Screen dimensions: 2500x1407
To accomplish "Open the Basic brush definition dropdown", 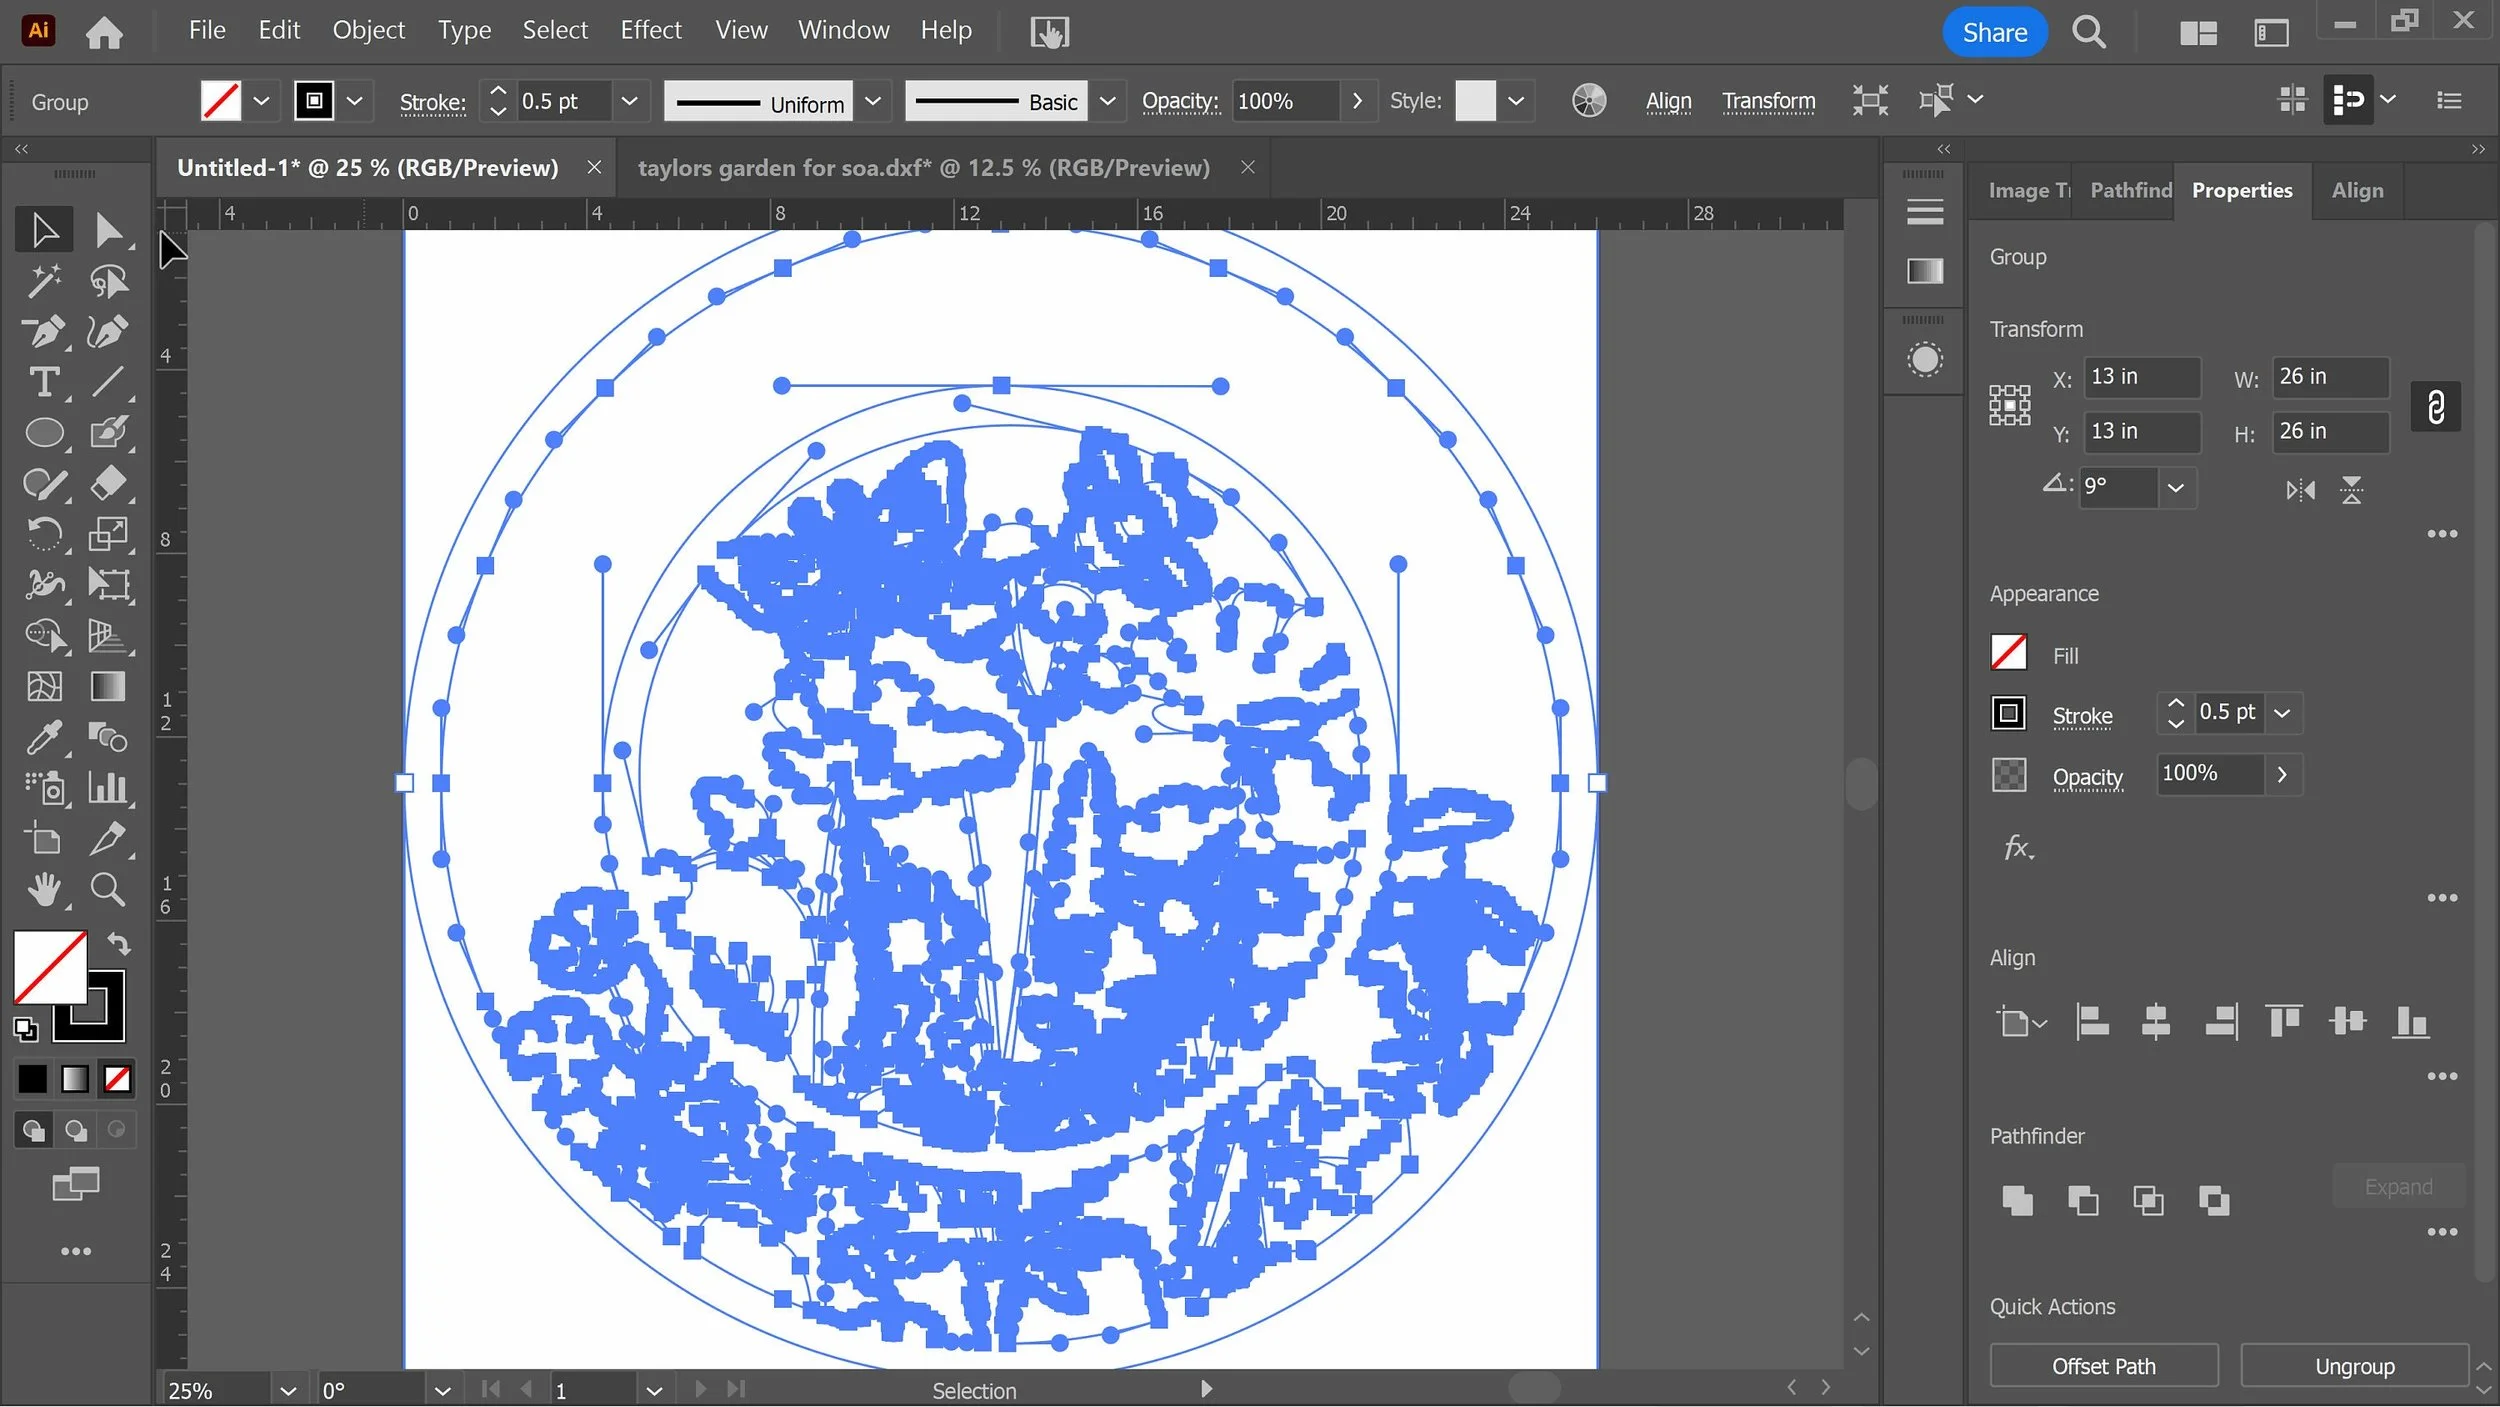I will [1107, 101].
